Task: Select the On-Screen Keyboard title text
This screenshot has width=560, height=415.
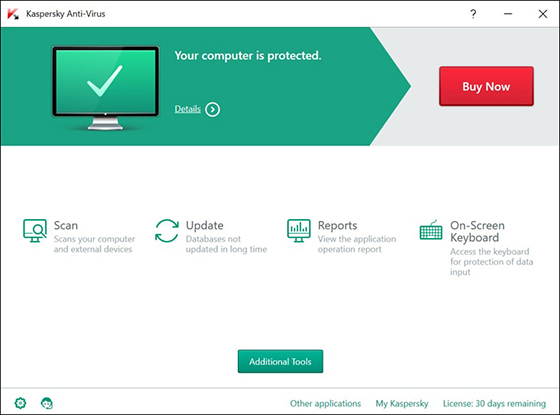Action: [x=477, y=231]
